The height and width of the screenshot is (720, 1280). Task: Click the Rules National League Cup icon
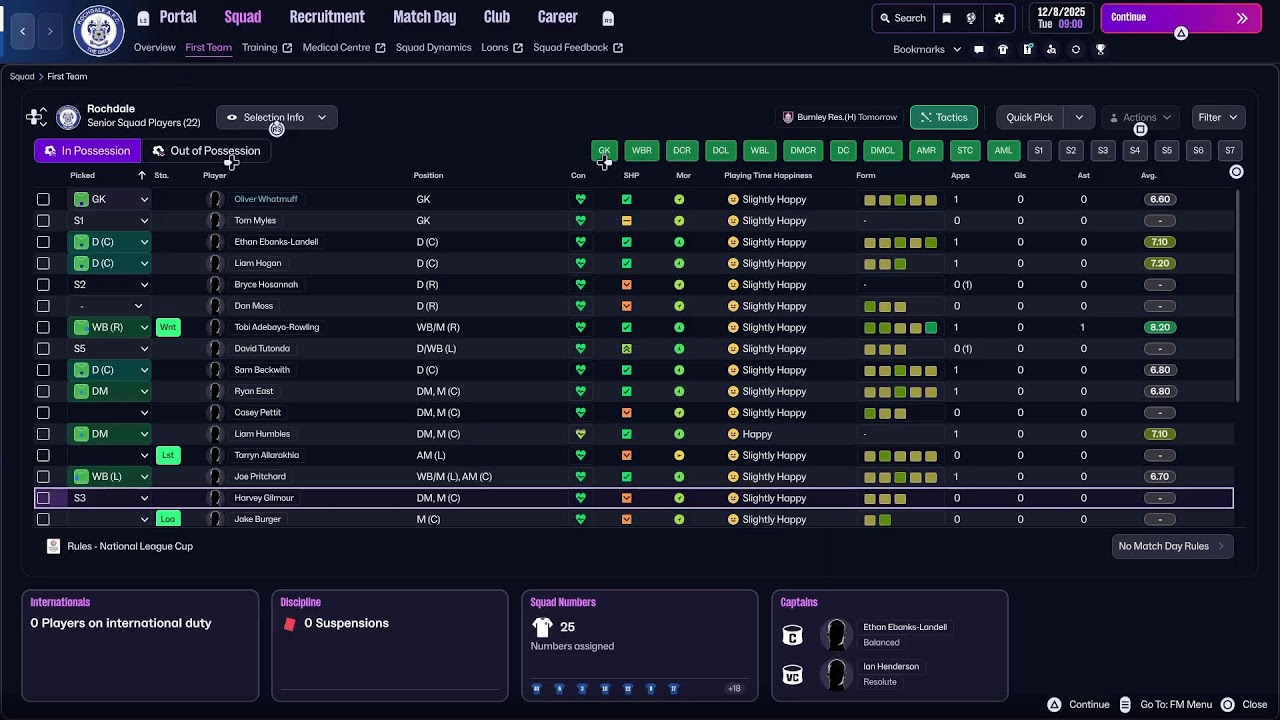coord(54,546)
